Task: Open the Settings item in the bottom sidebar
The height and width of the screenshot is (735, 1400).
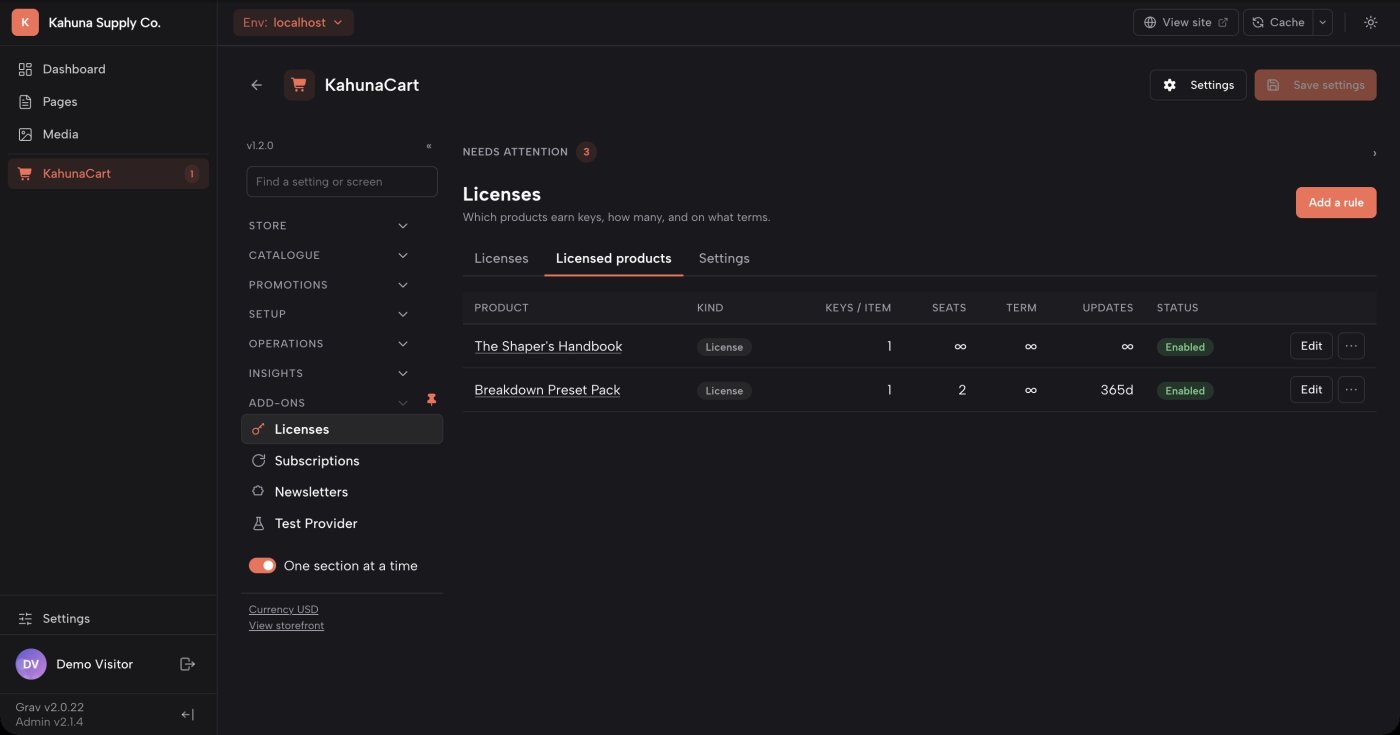Action: coord(108,619)
